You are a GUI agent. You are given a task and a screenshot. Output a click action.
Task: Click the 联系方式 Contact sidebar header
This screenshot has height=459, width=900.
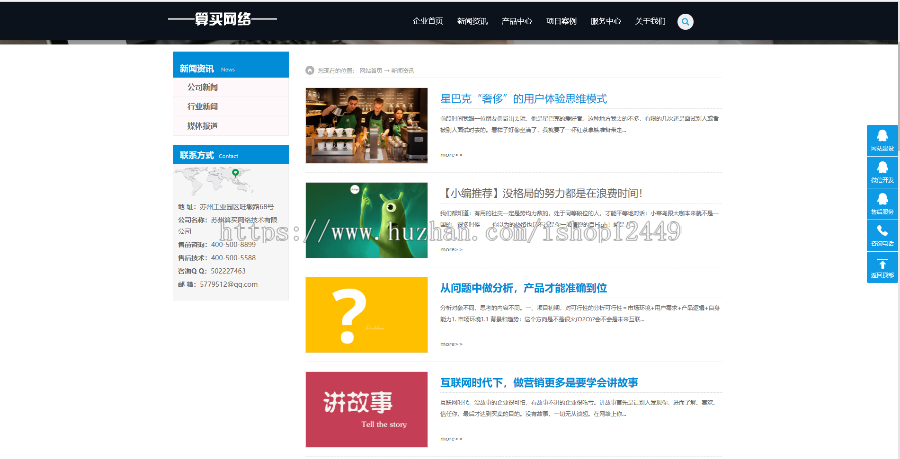[231, 155]
